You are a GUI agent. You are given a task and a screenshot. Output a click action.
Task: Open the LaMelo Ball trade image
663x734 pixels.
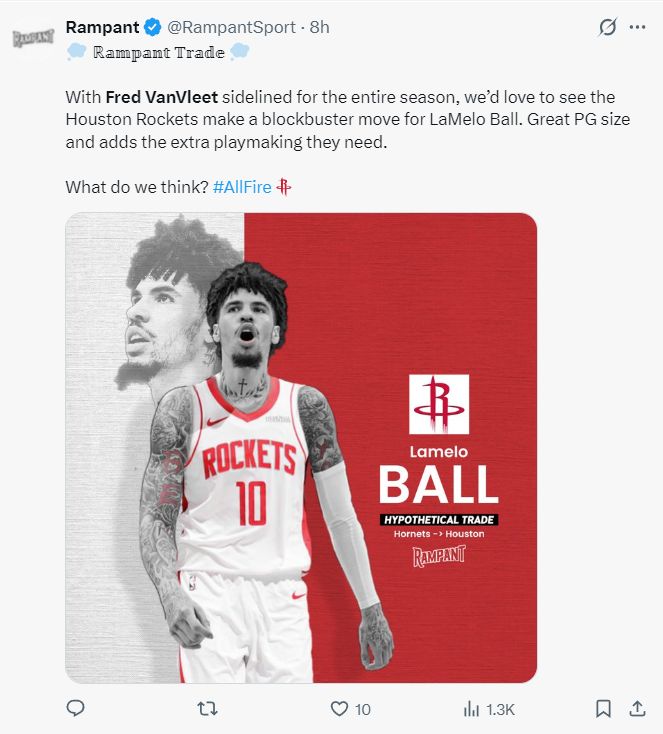click(301, 448)
